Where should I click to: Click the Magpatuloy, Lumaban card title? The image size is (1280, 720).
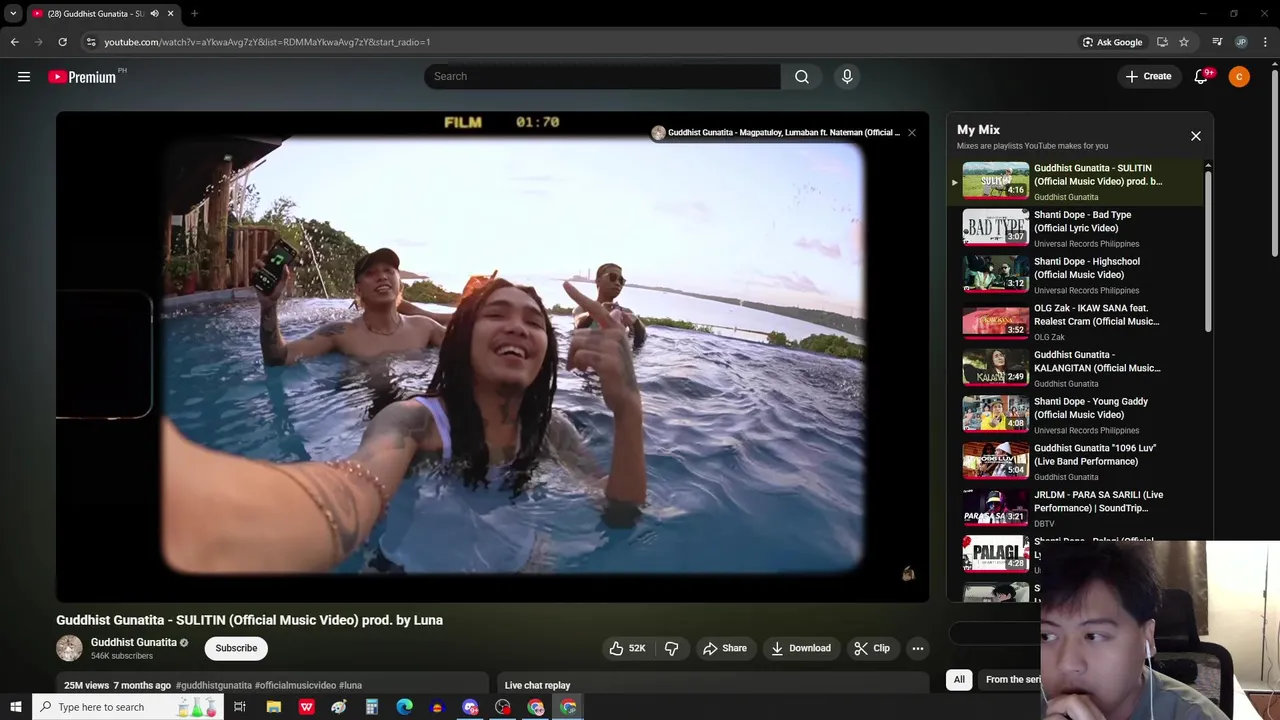point(784,132)
